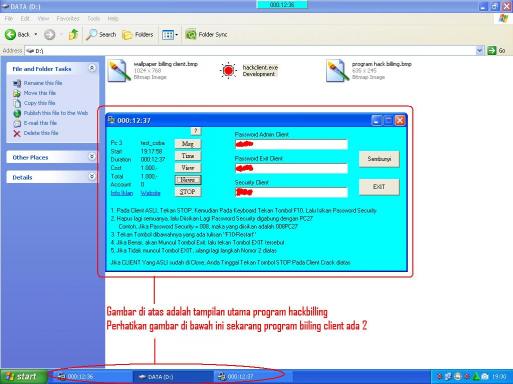The width and height of the screenshot is (513, 384).
Task: Click the Security Client field
Action: pyautogui.click(x=292, y=192)
